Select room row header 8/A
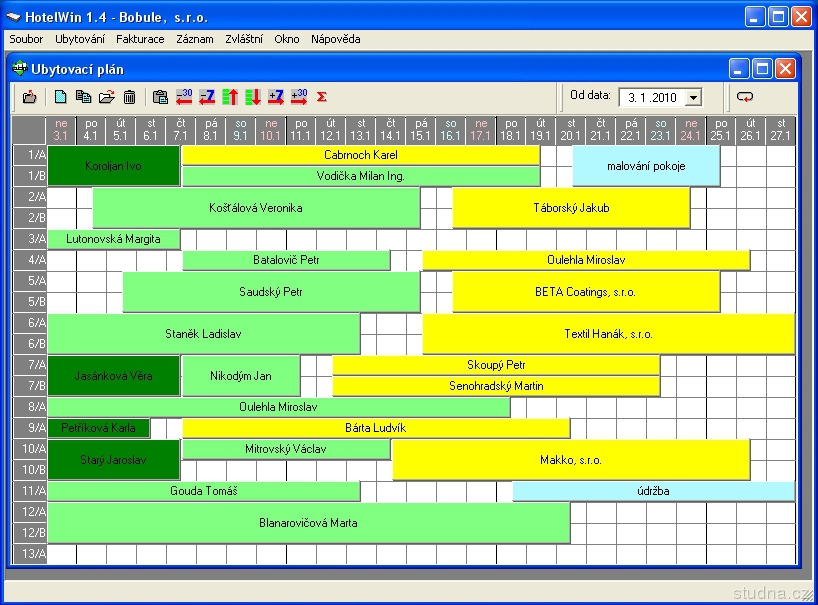The height and width of the screenshot is (605, 818). click(x=30, y=407)
